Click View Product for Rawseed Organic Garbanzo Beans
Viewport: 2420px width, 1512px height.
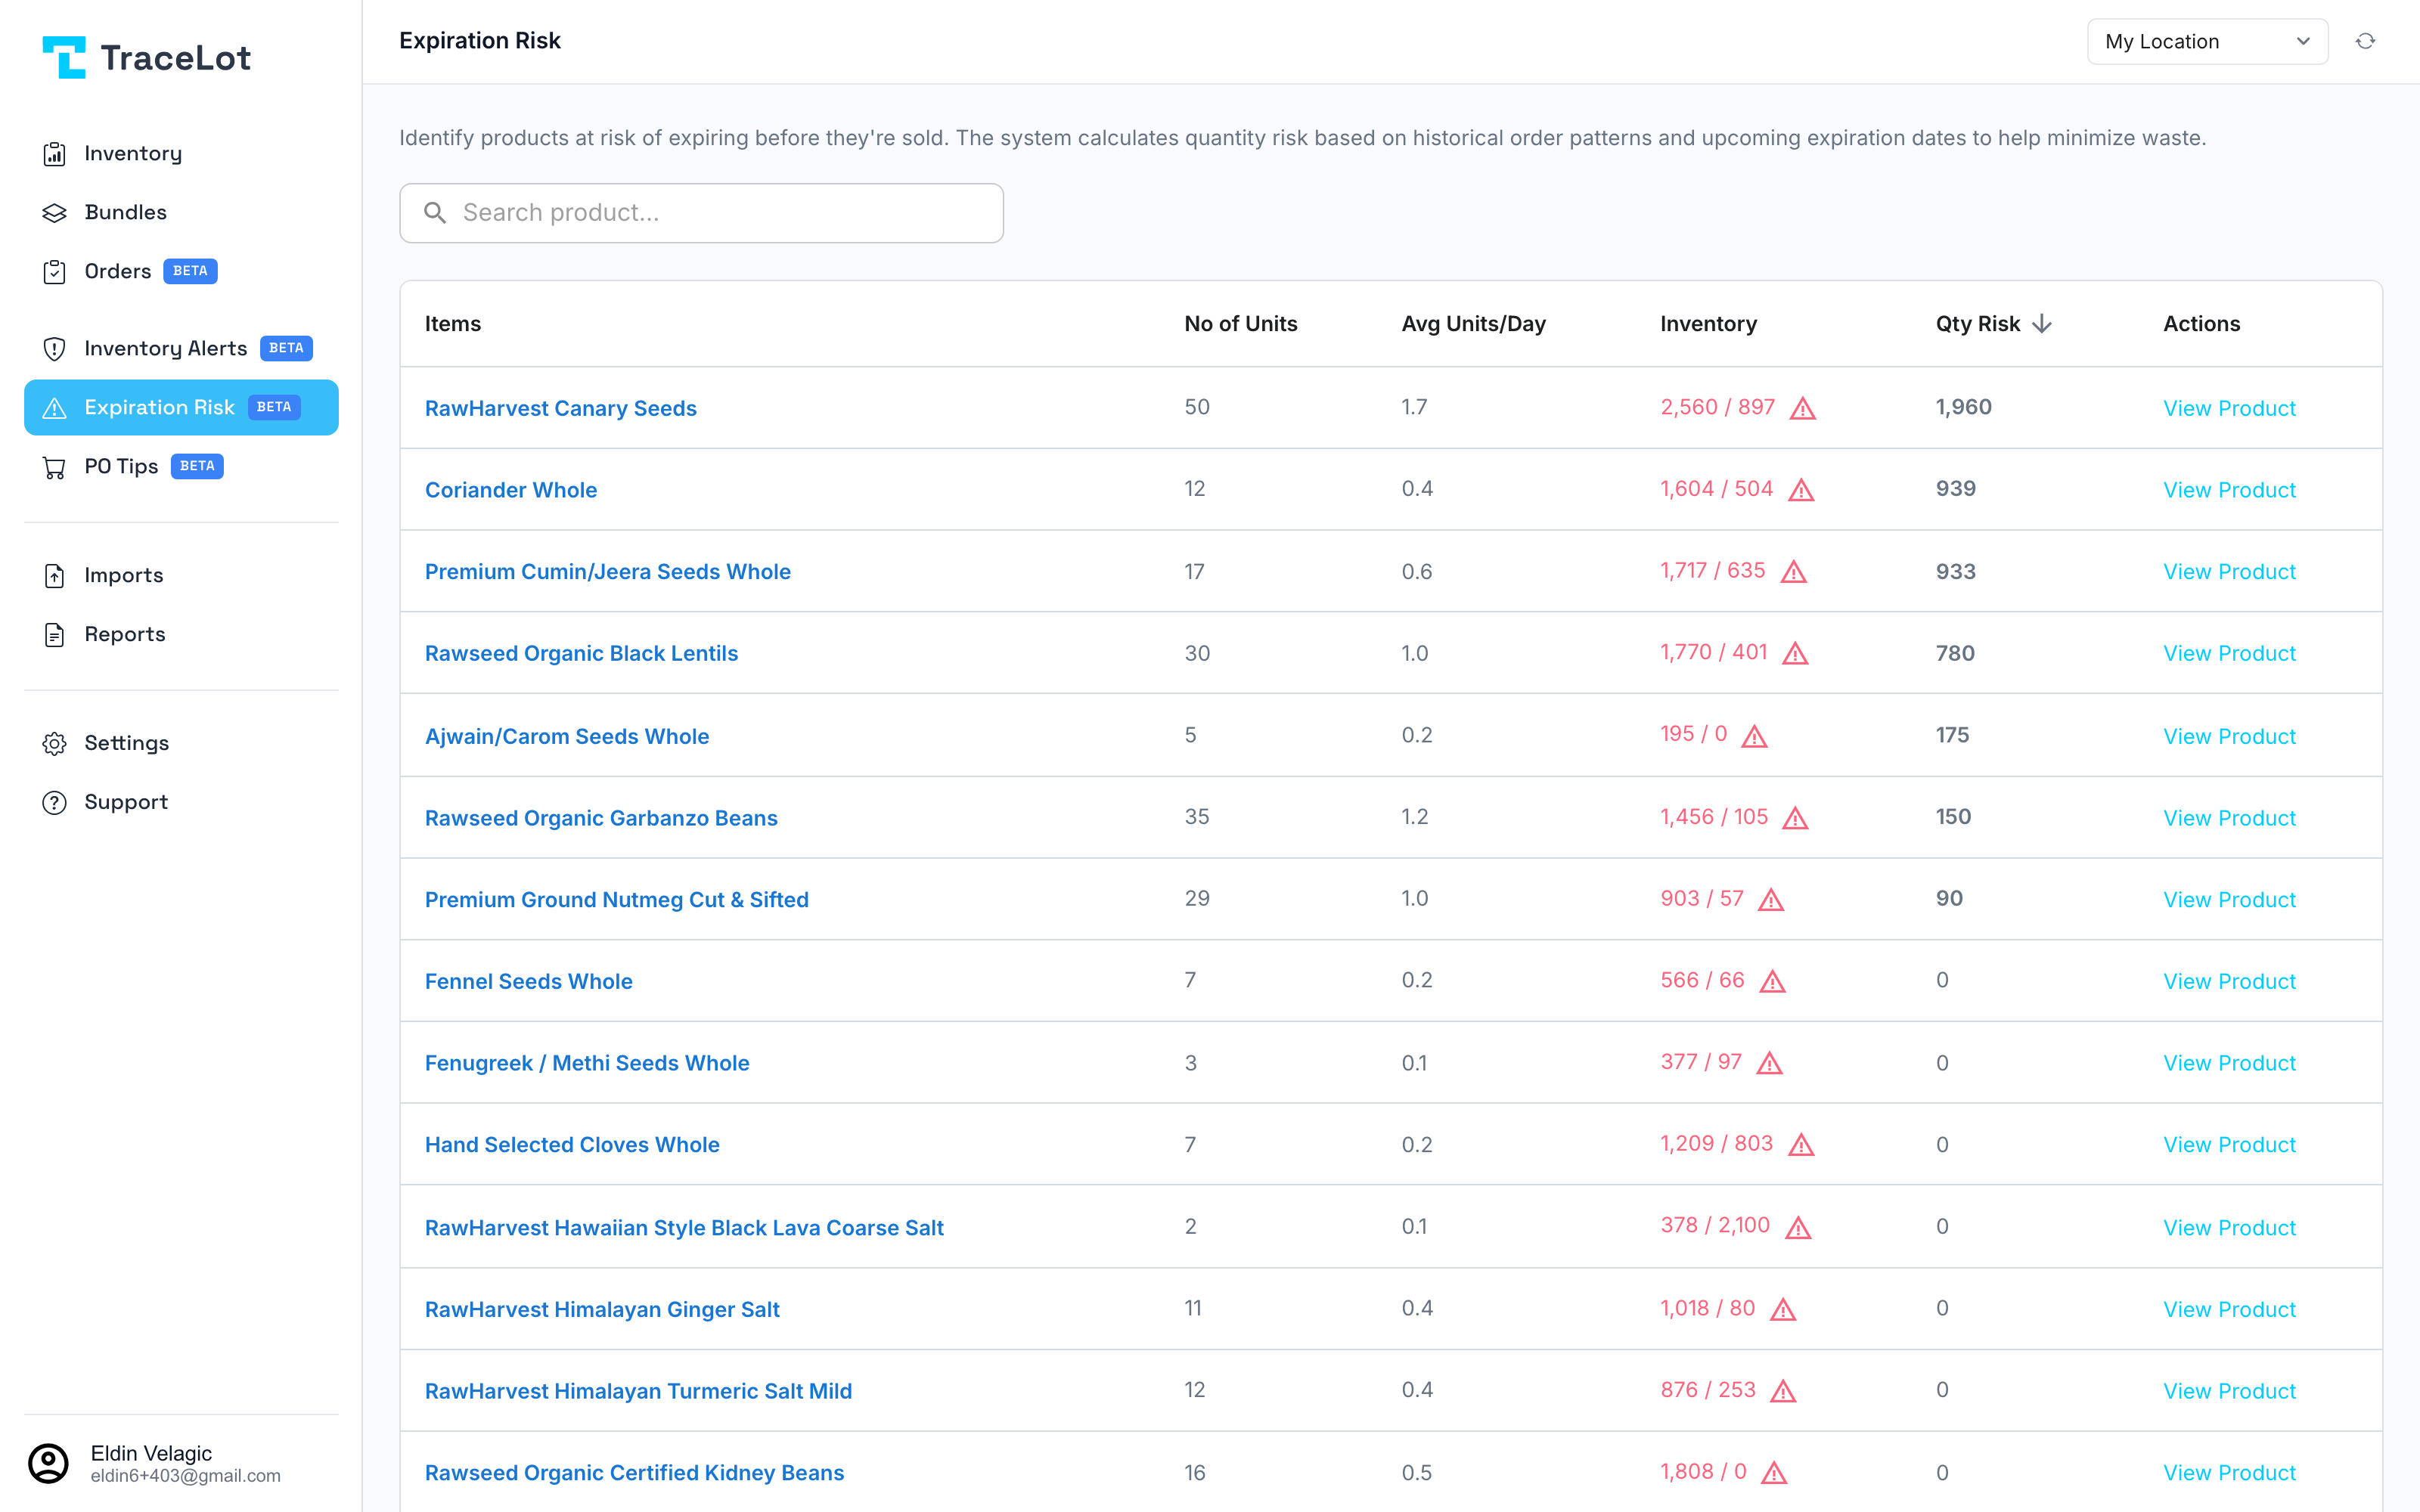pos(2229,819)
